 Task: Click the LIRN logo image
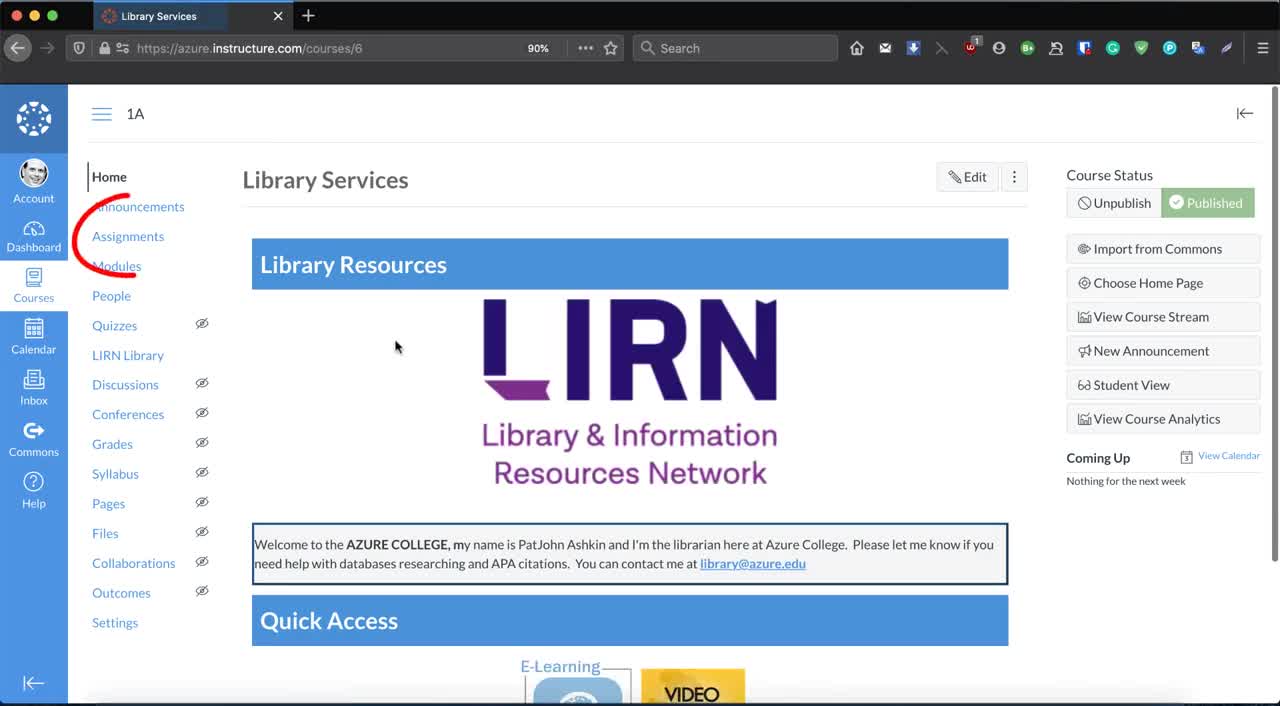click(x=630, y=394)
